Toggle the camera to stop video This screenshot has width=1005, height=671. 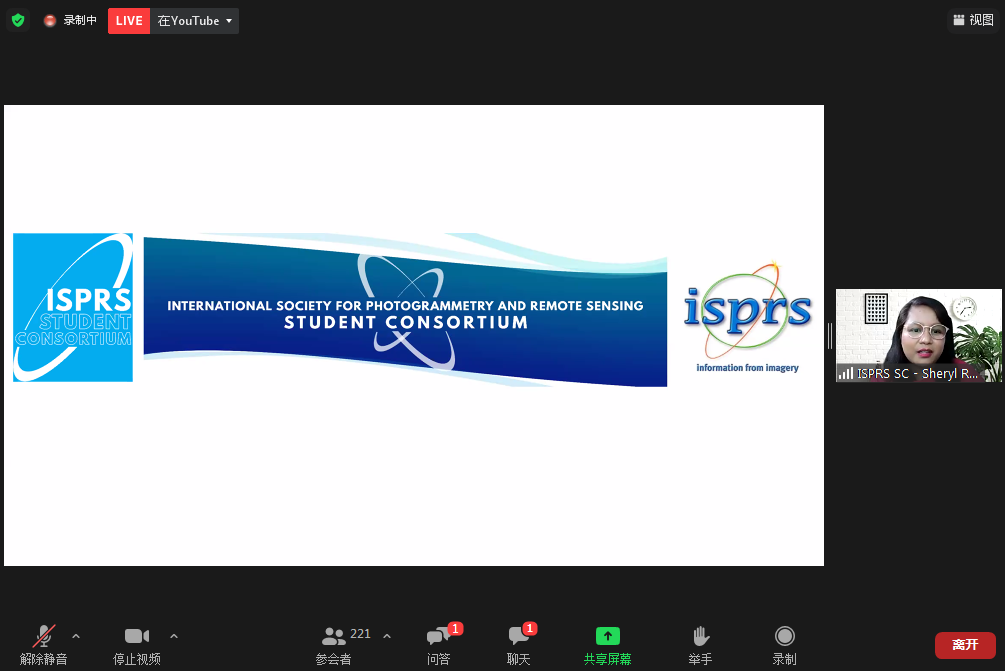pos(136,636)
